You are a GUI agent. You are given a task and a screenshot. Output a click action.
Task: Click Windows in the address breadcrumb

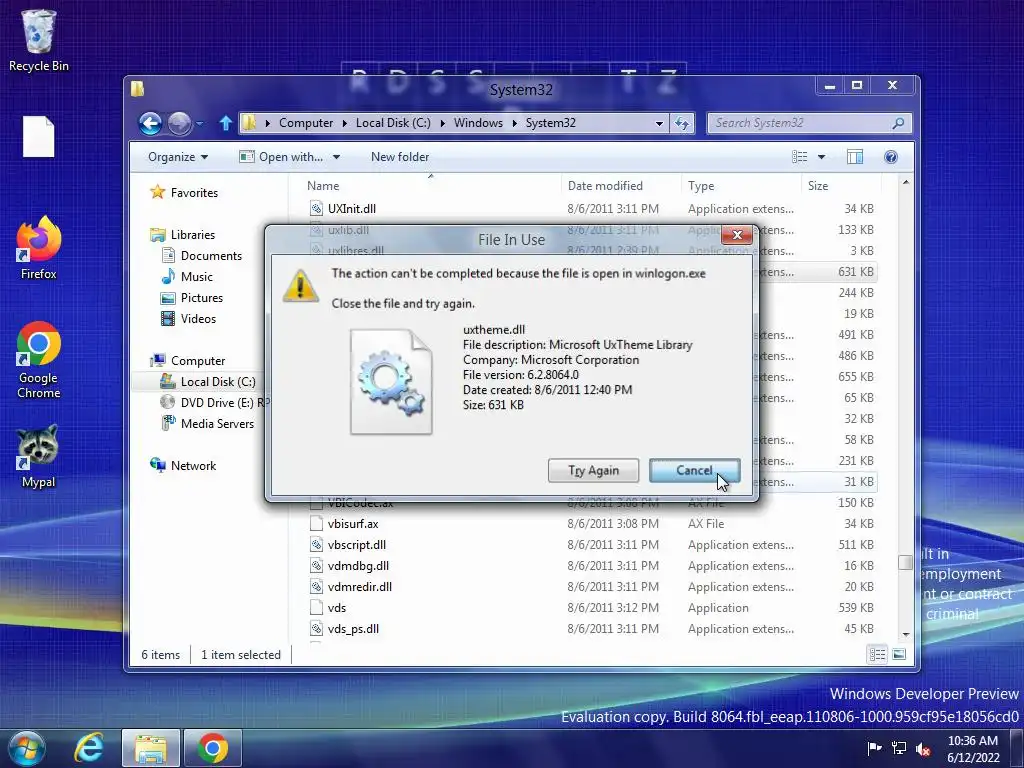tap(478, 123)
